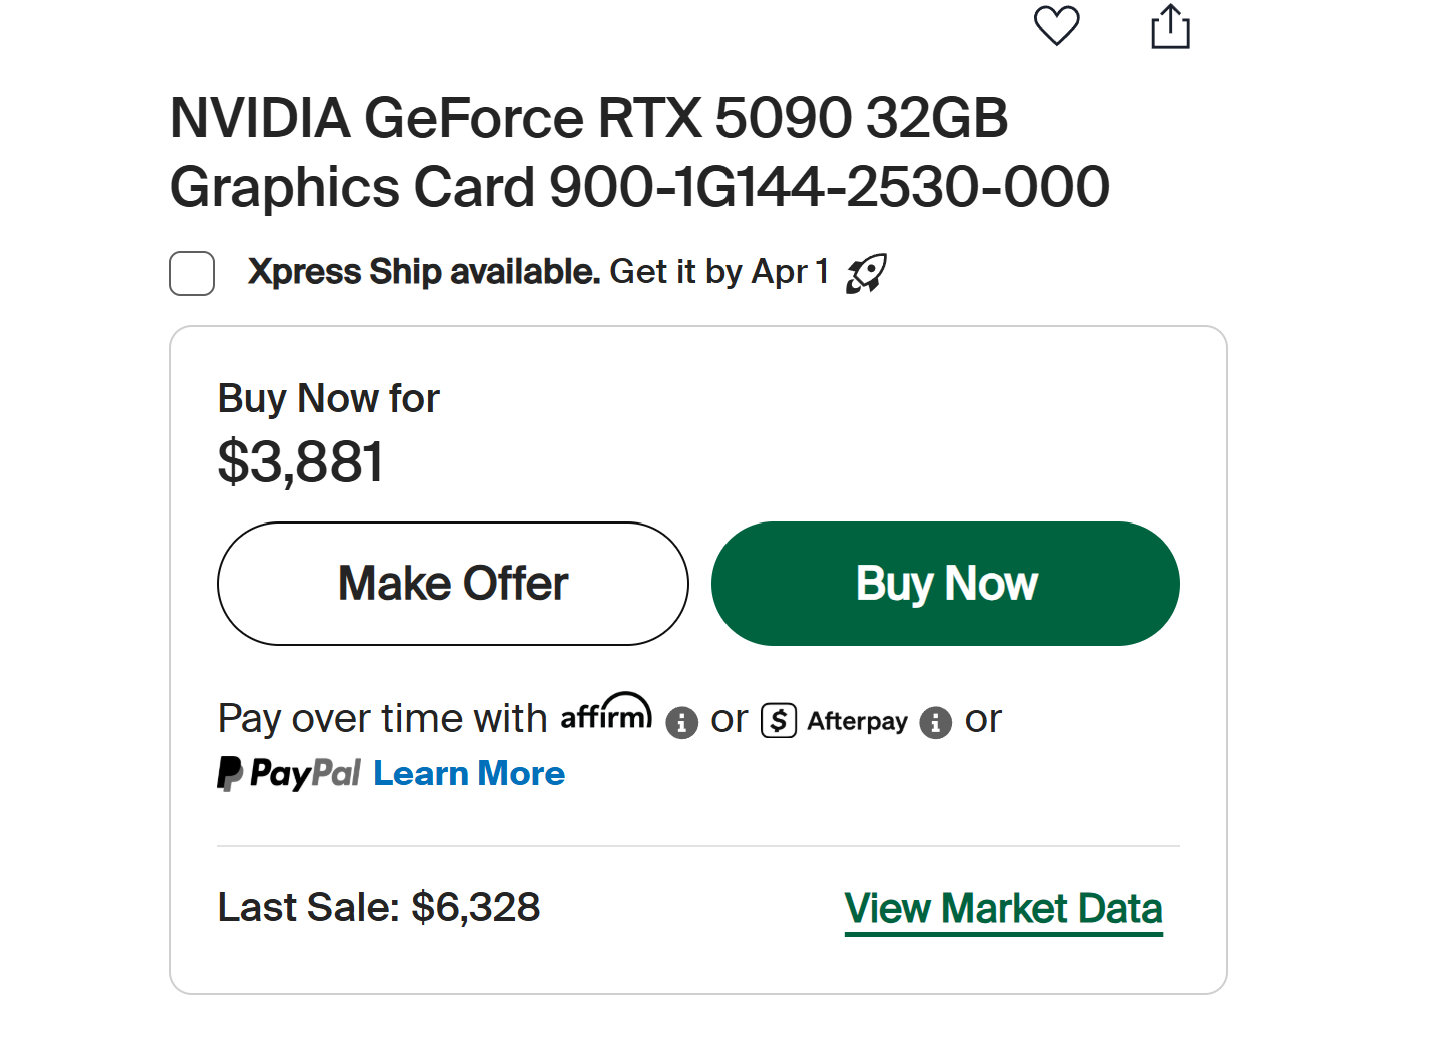Click the heart favorite icon
1454x1046 pixels.
click(x=1056, y=26)
